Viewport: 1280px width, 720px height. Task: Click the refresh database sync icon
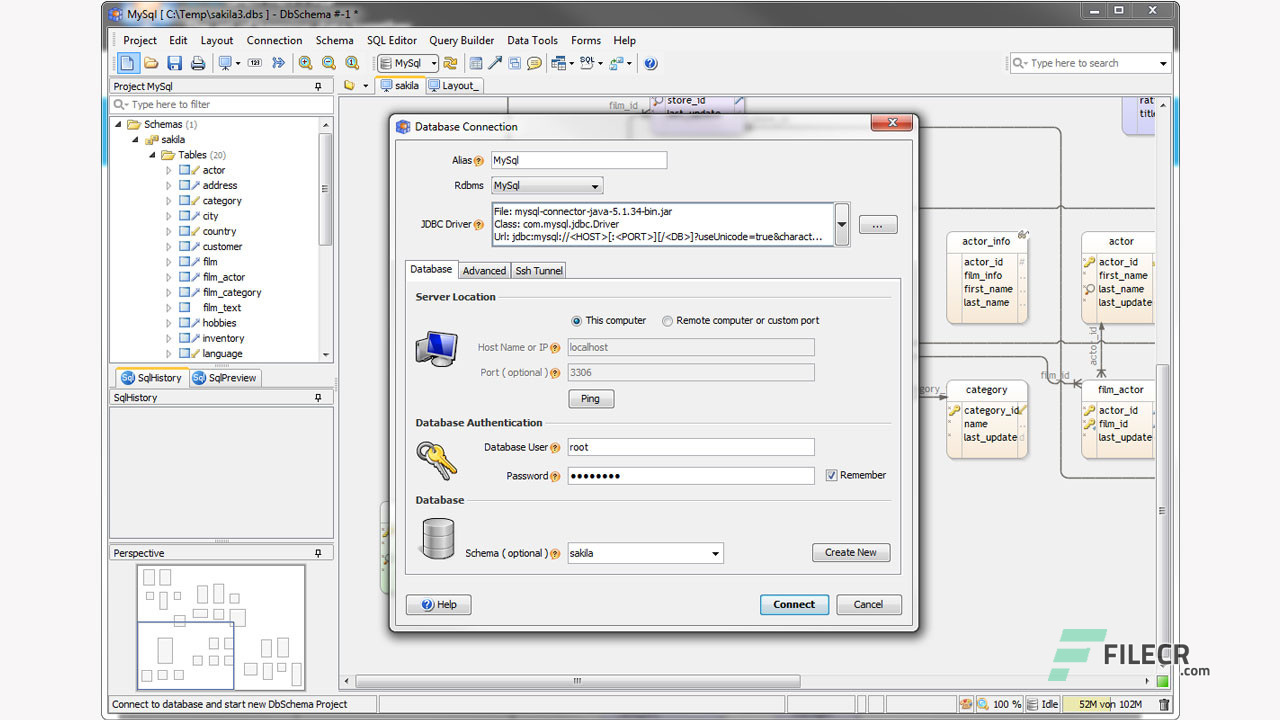tap(451, 63)
